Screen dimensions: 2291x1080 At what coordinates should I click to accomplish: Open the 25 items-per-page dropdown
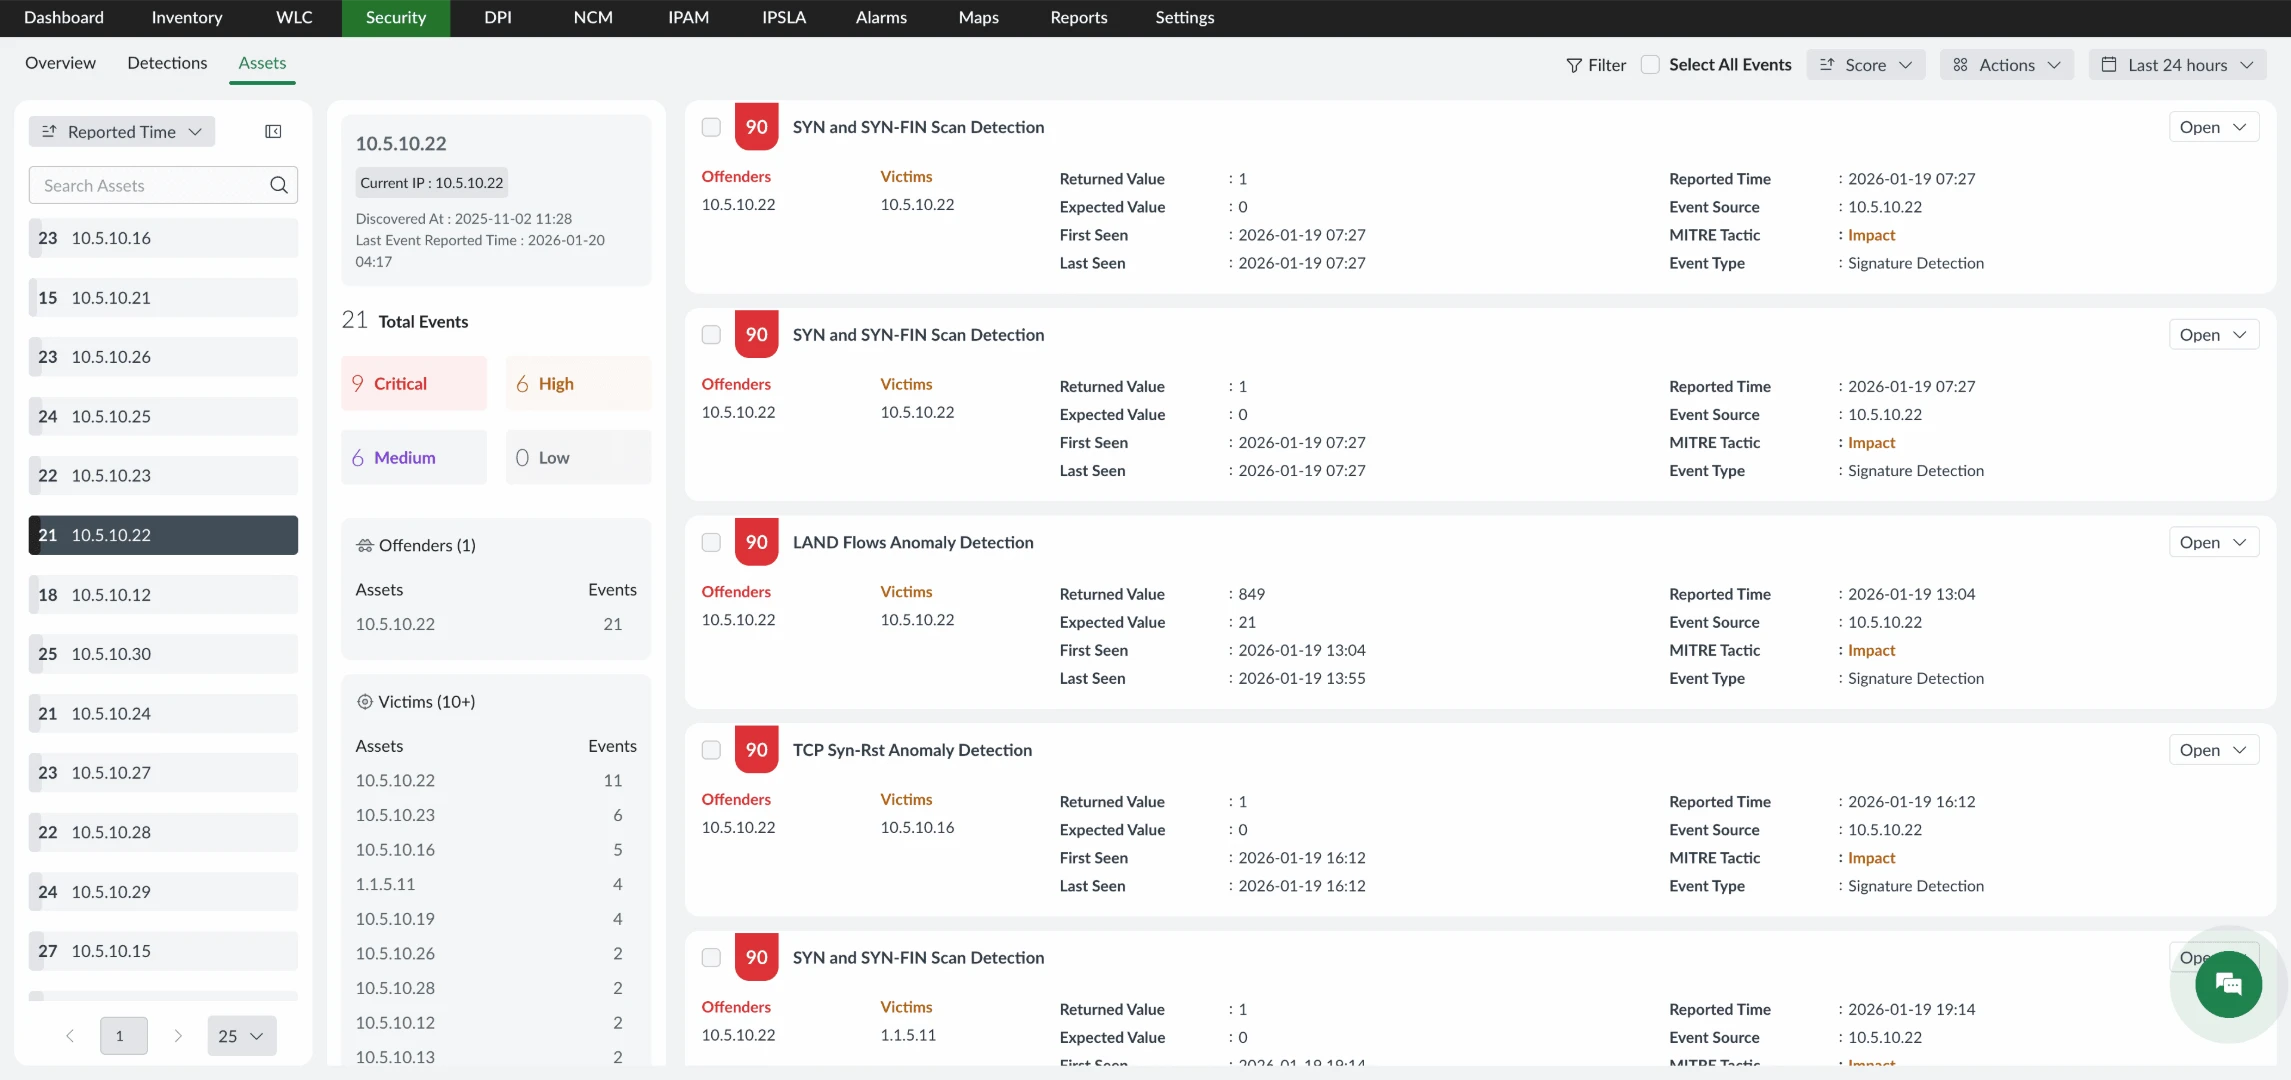(x=240, y=1036)
